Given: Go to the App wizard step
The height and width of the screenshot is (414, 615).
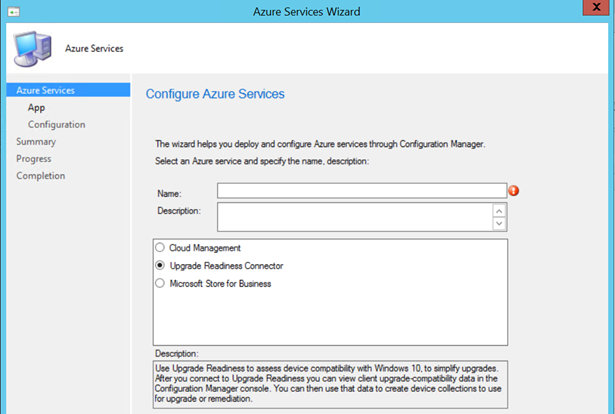Looking at the screenshot, I should pyautogui.click(x=36, y=107).
